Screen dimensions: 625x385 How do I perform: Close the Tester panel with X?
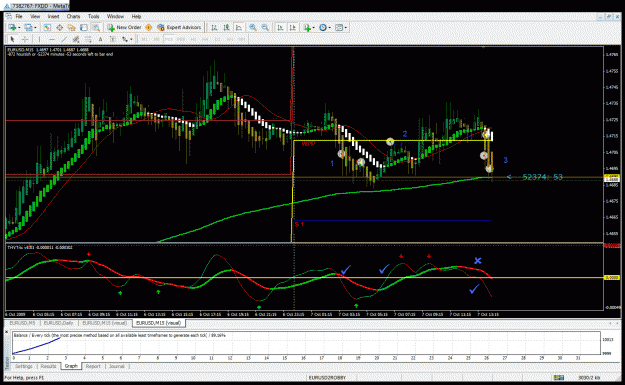[x=6, y=332]
